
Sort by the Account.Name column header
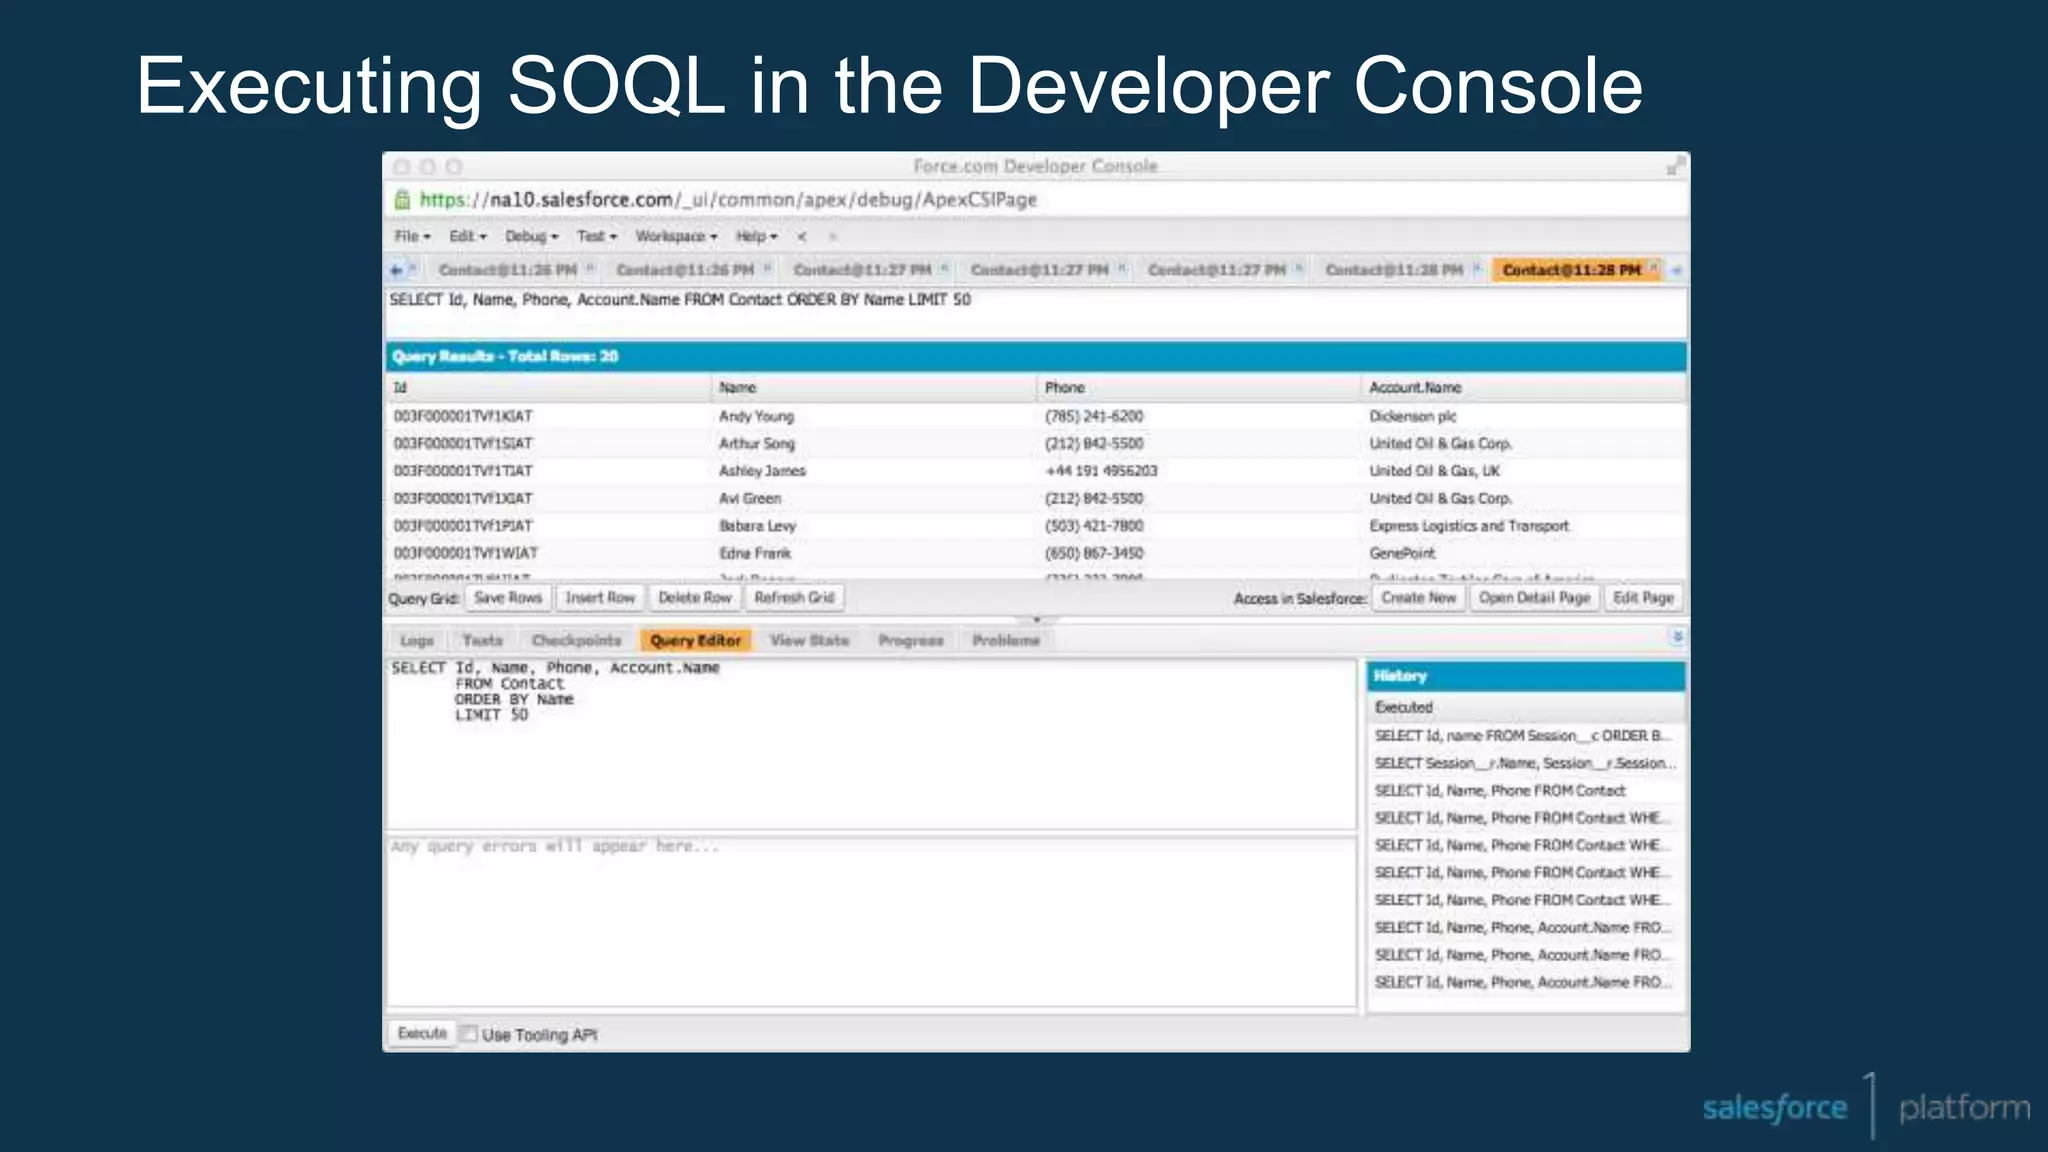tap(1523, 388)
